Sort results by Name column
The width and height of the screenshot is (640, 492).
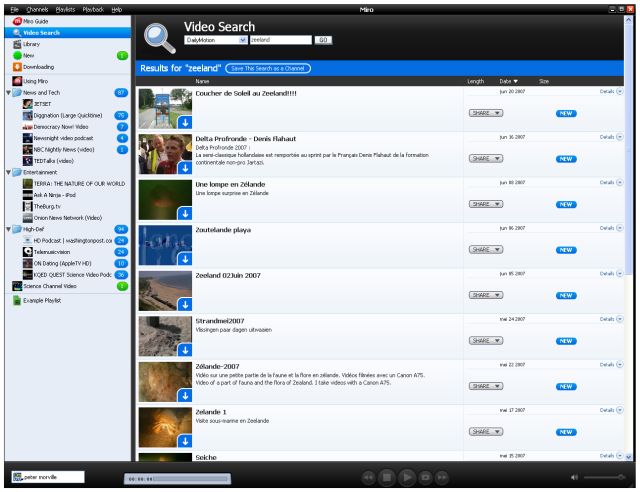click(202, 81)
